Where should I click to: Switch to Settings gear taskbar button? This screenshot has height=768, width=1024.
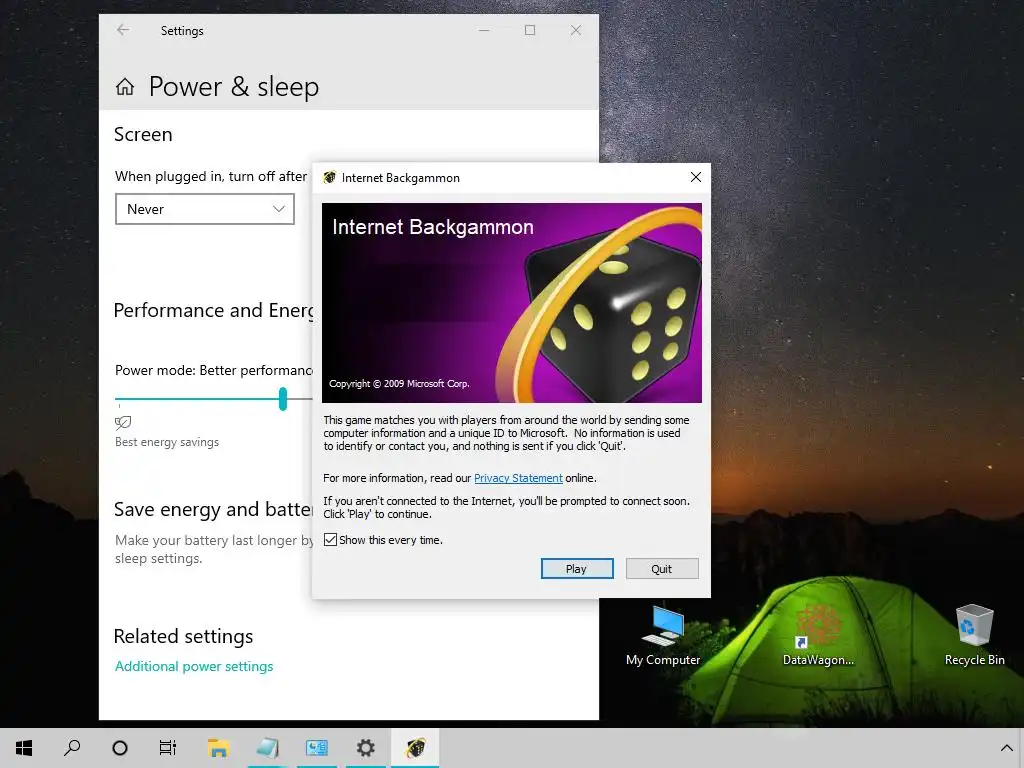click(x=365, y=748)
